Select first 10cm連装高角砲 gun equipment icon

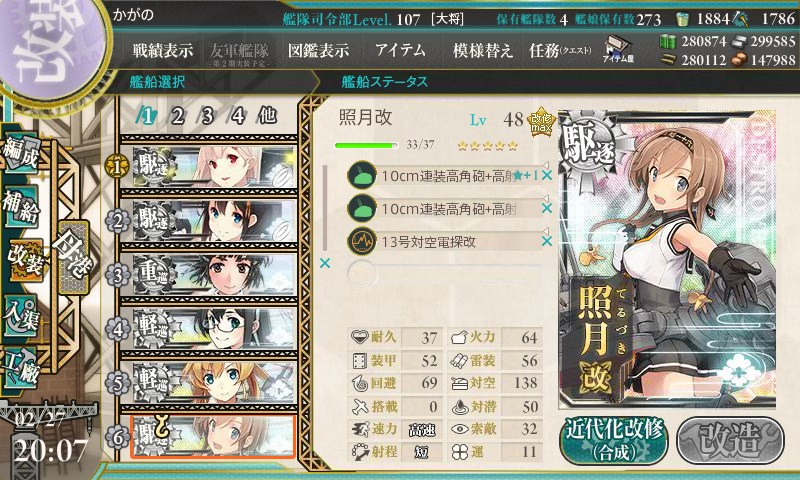(362, 175)
